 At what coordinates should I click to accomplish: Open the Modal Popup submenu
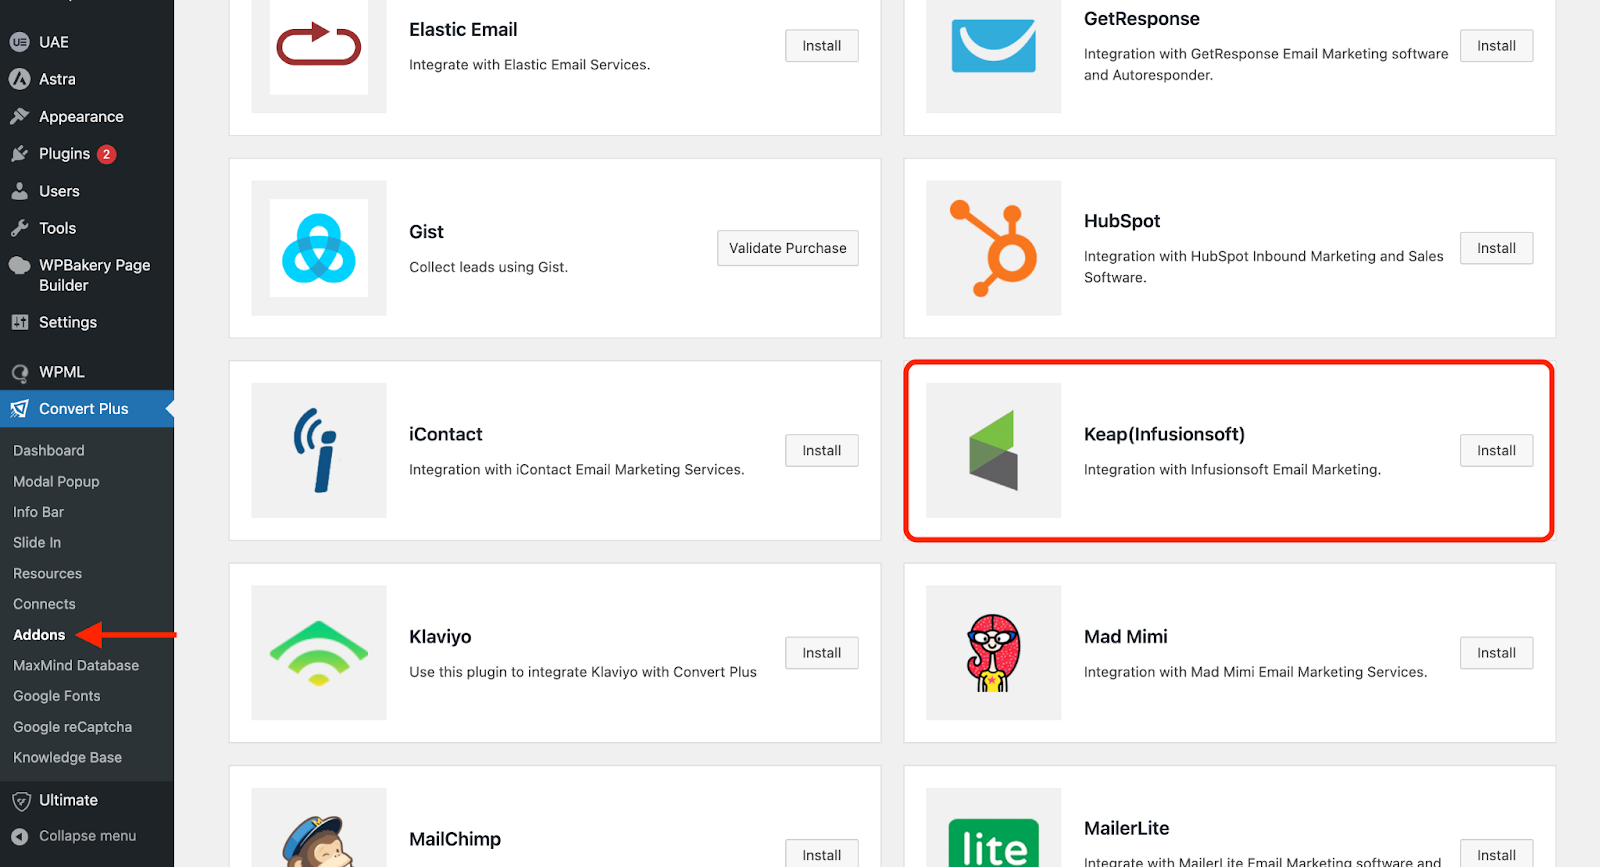(x=56, y=482)
